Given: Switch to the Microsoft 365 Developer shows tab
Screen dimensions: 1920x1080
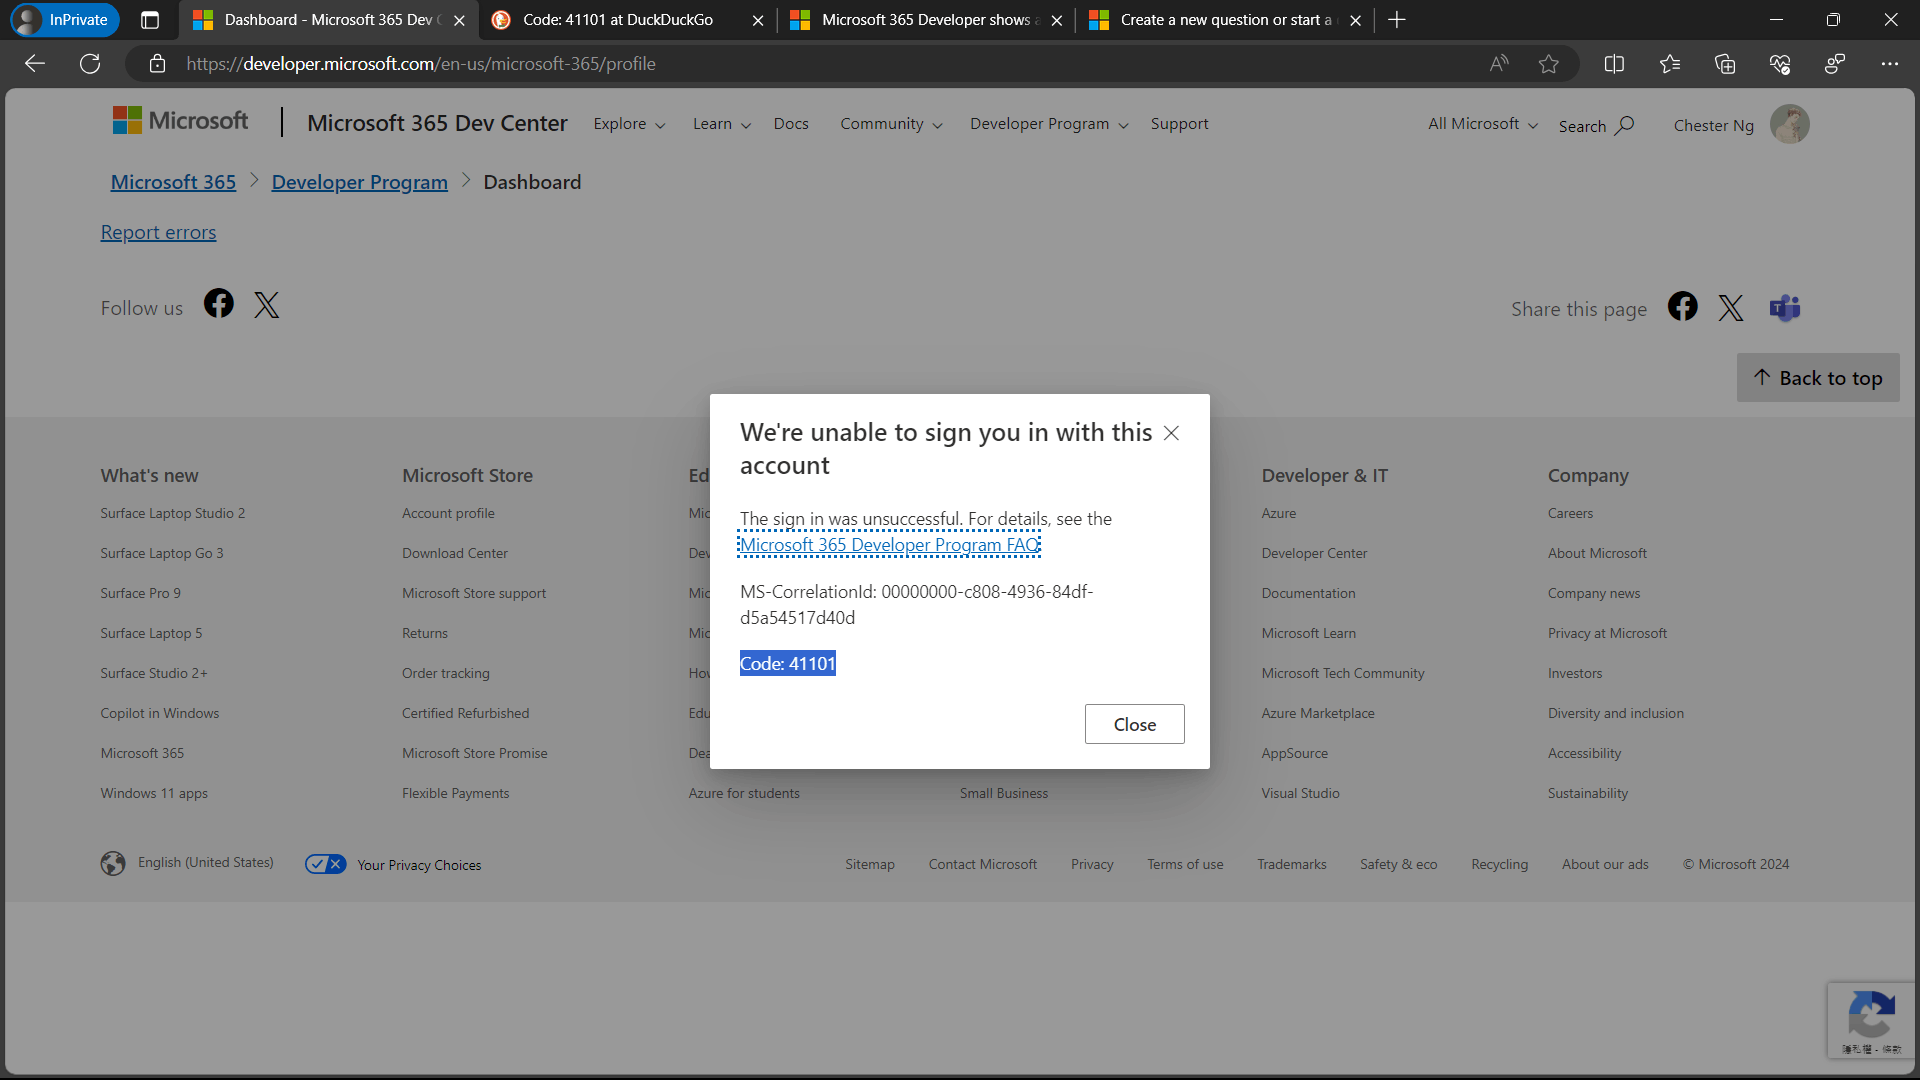Looking at the screenshot, I should (925, 20).
